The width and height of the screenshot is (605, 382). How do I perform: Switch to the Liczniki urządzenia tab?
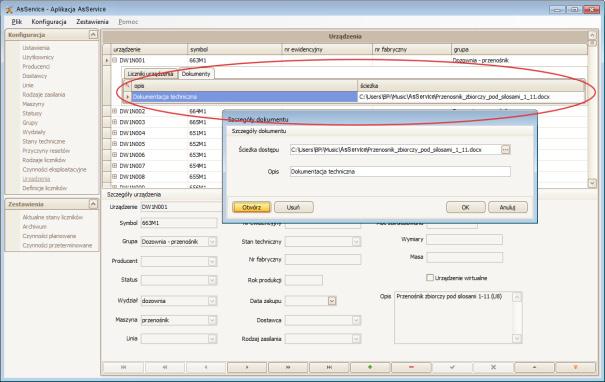[150, 74]
